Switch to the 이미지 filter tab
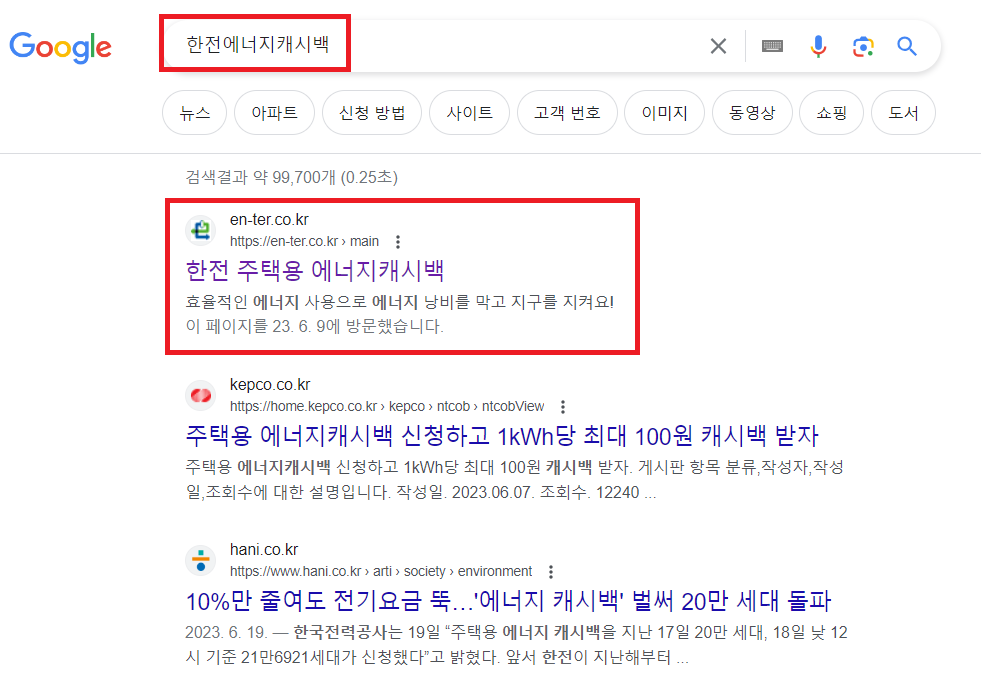 pyautogui.click(x=664, y=112)
